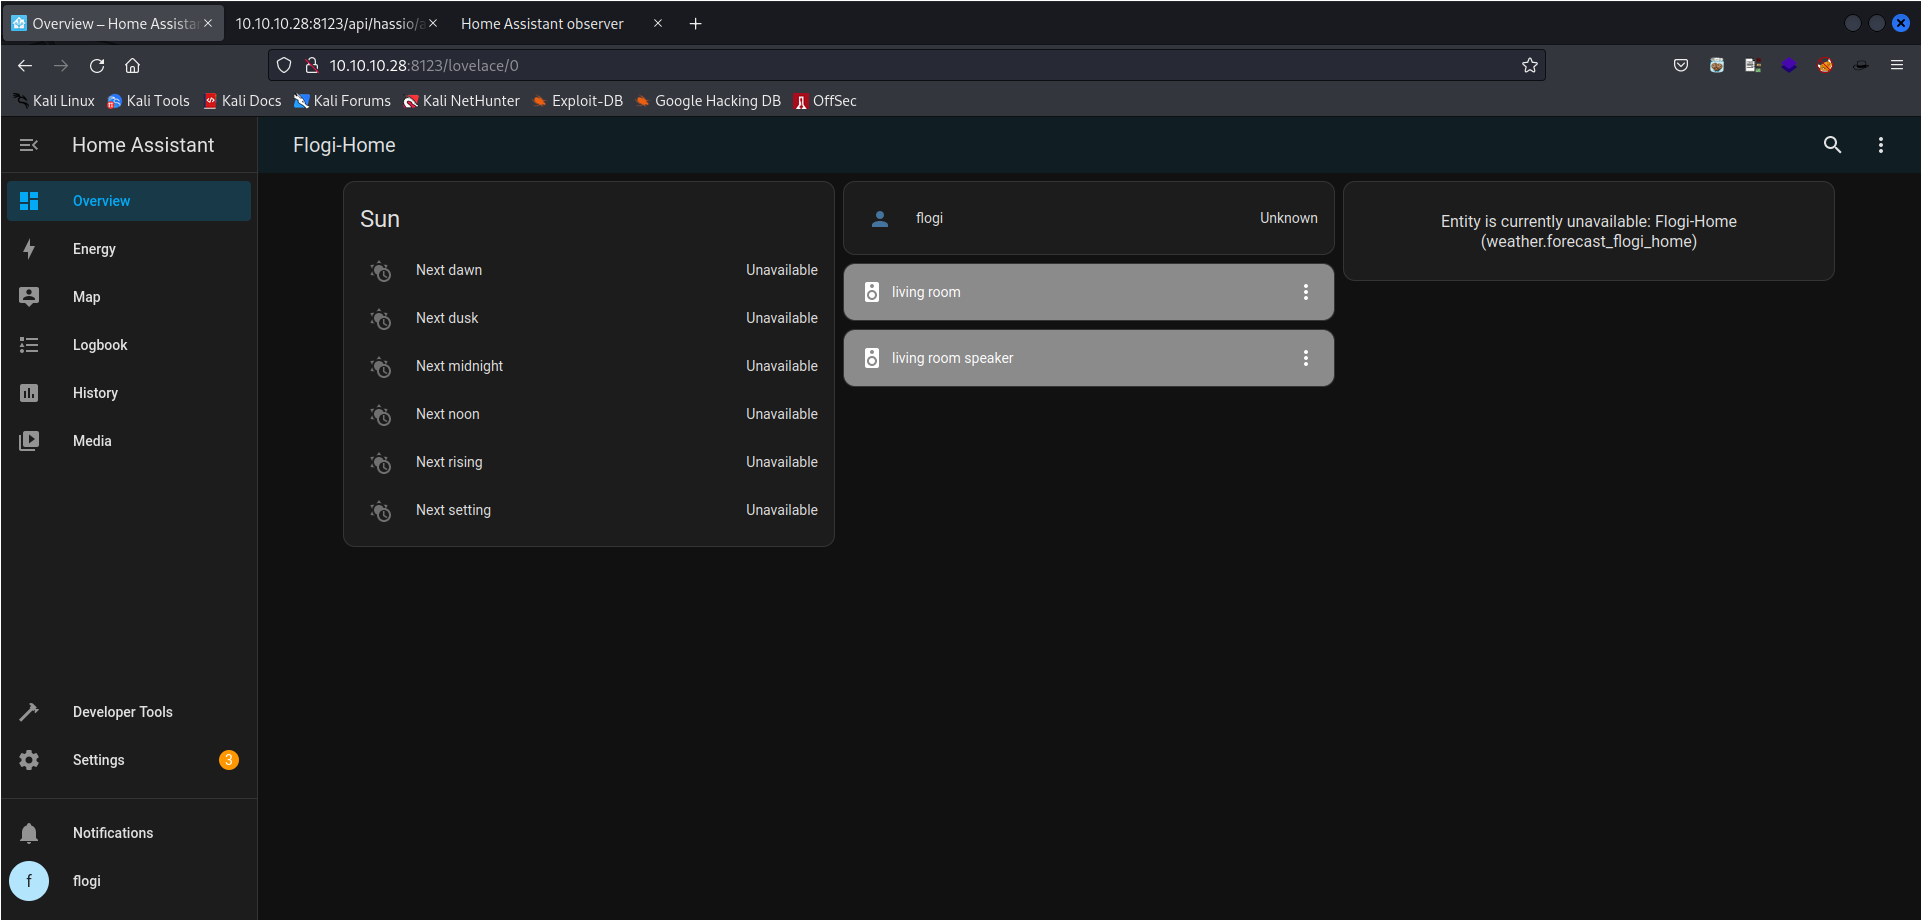This screenshot has height=921, width=1922.
Task: Open Notifications panel
Action: click(x=129, y=833)
